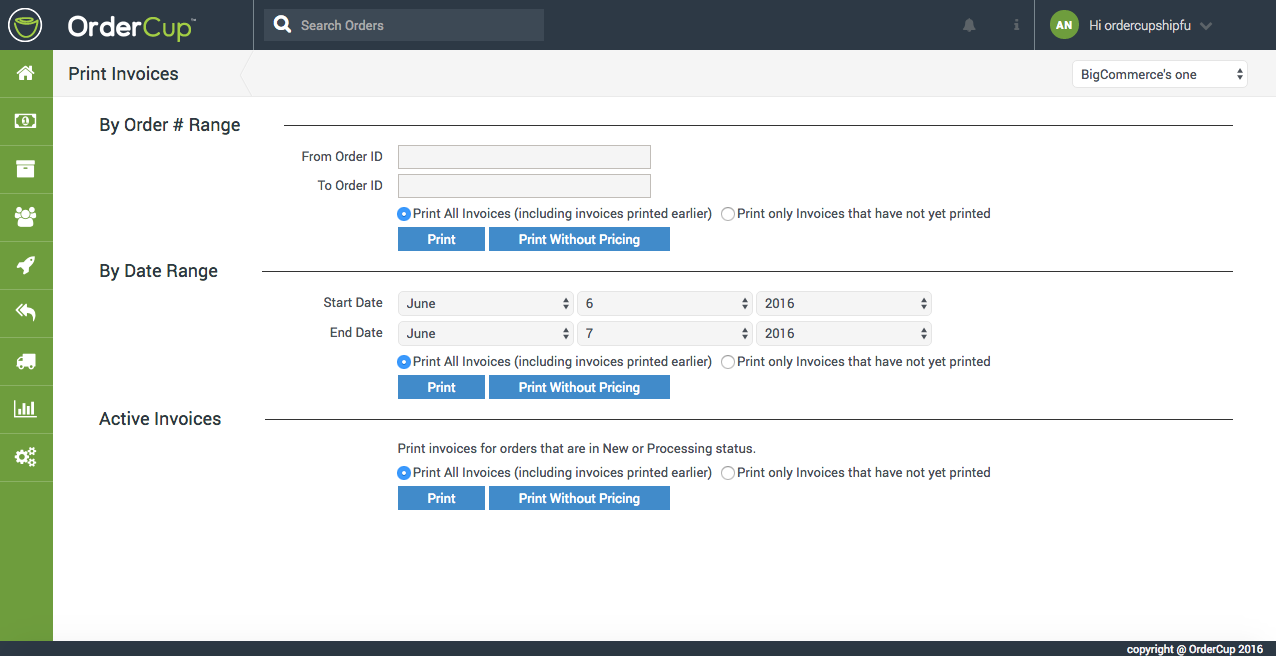Open the shipping truck sidebar icon
This screenshot has height=656, width=1276.
[x=26, y=361]
